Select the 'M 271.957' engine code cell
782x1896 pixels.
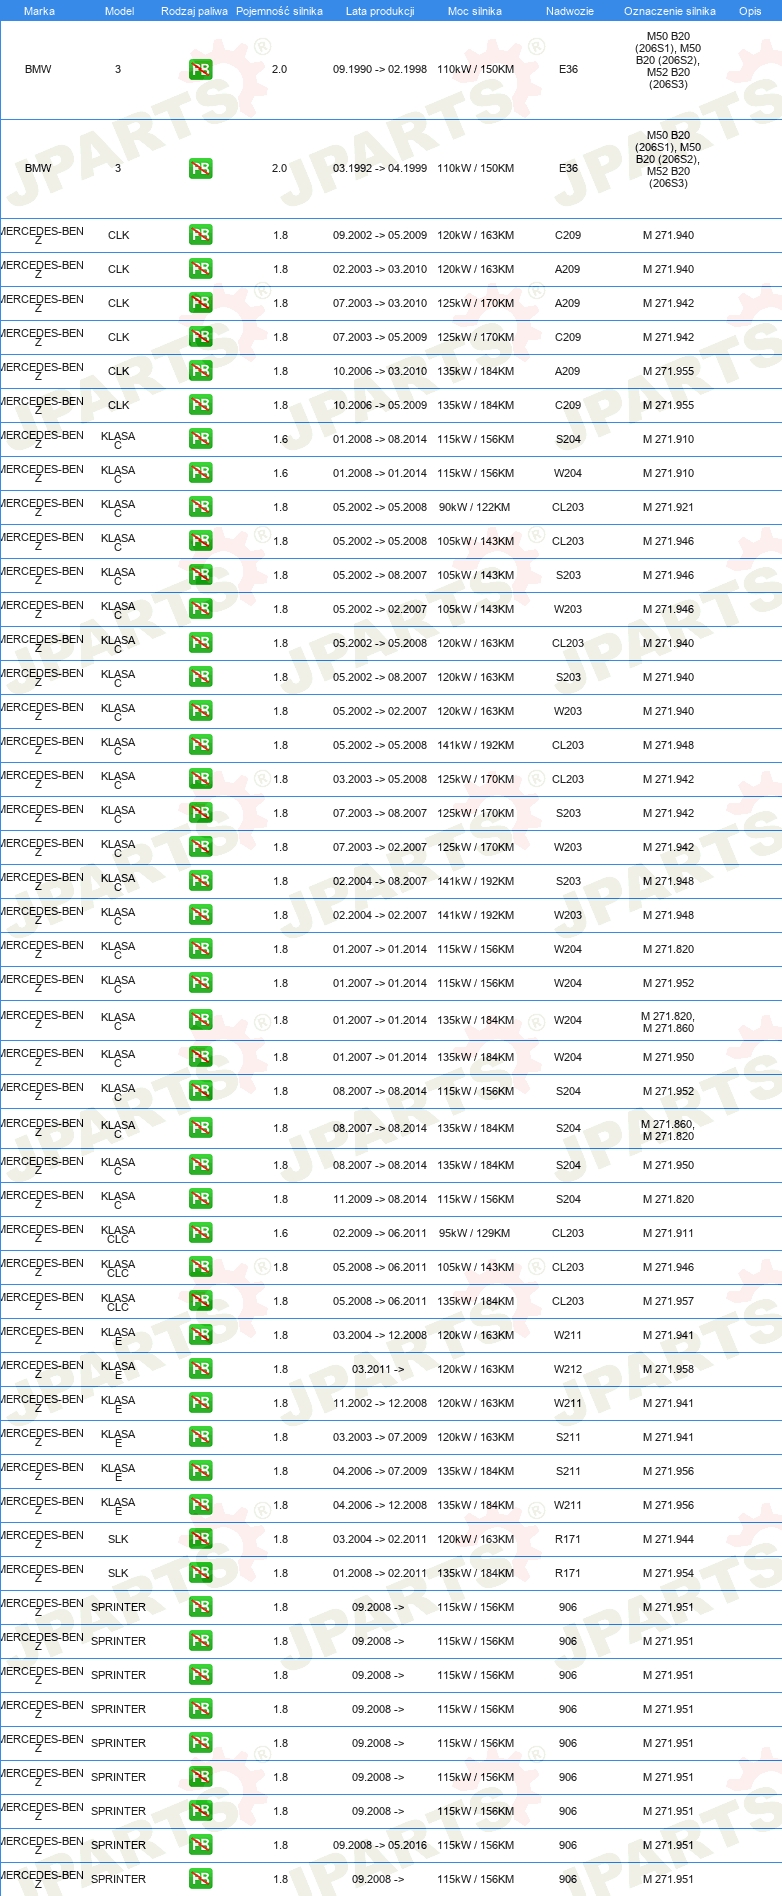tap(668, 1301)
